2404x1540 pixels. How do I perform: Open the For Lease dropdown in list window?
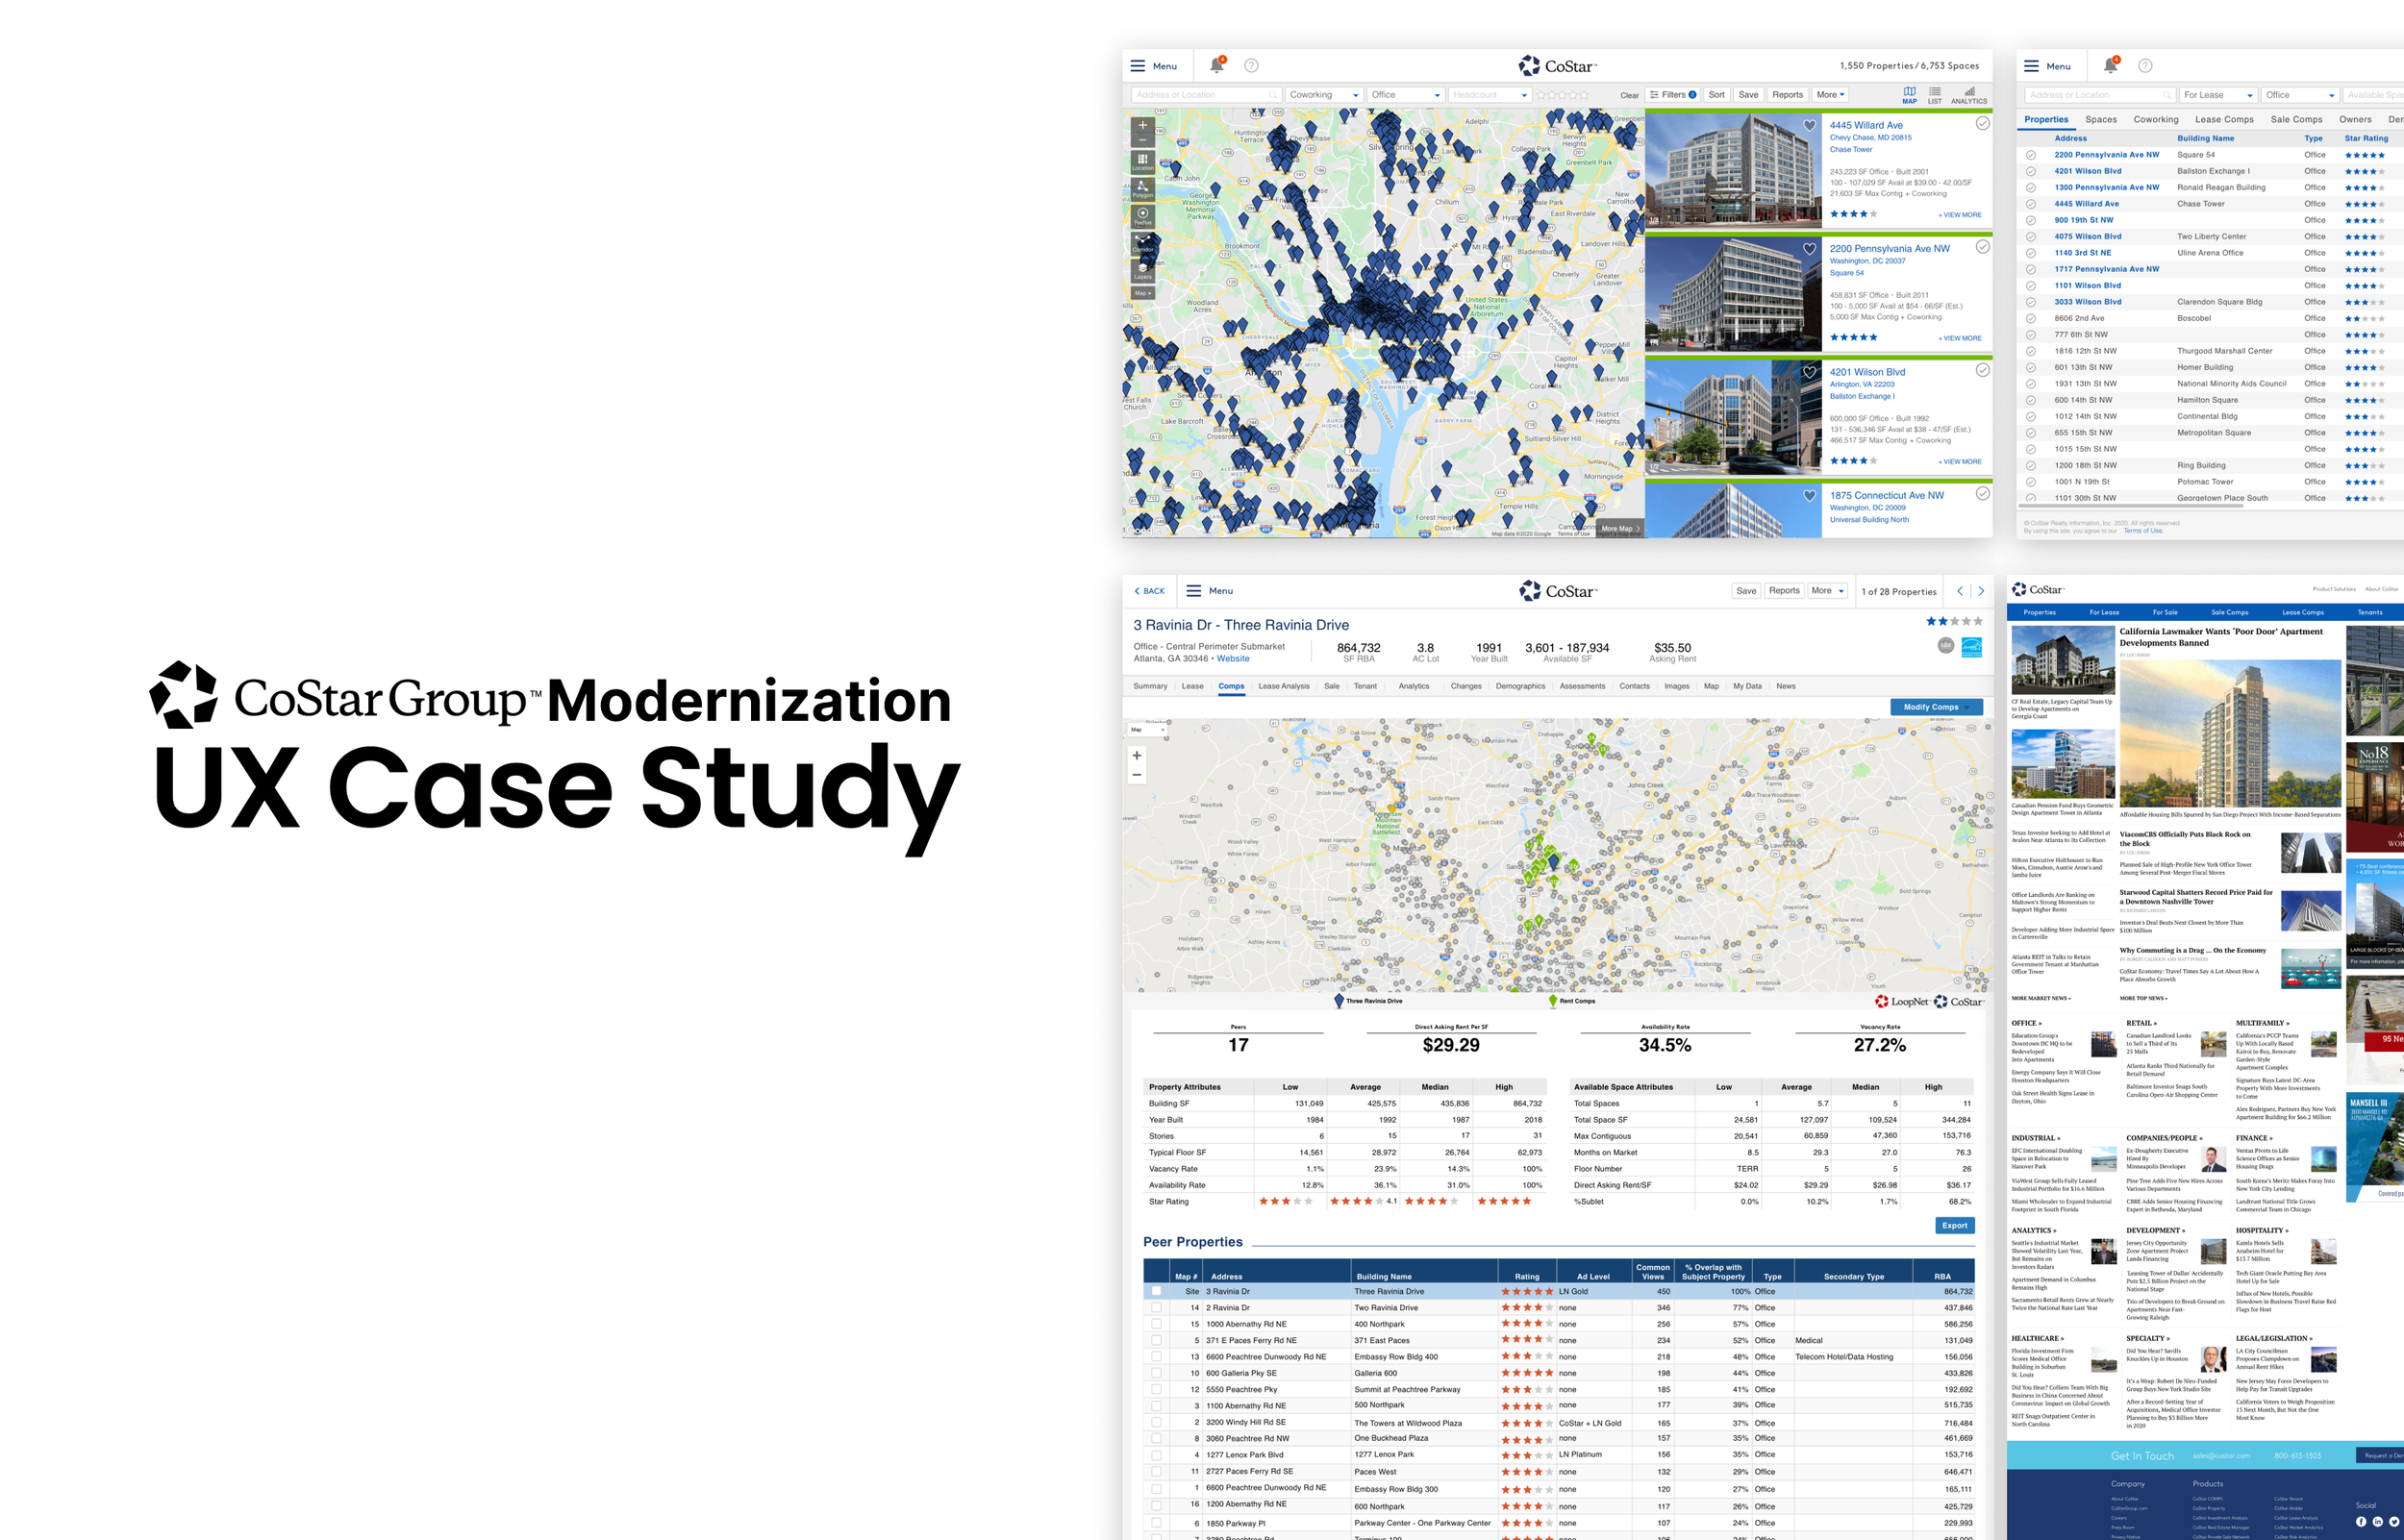coord(2218,95)
